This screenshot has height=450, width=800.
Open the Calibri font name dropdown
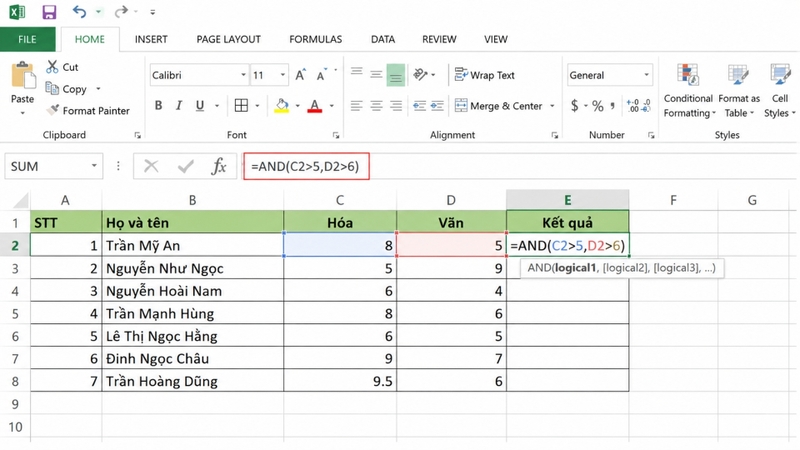pyautogui.click(x=243, y=75)
